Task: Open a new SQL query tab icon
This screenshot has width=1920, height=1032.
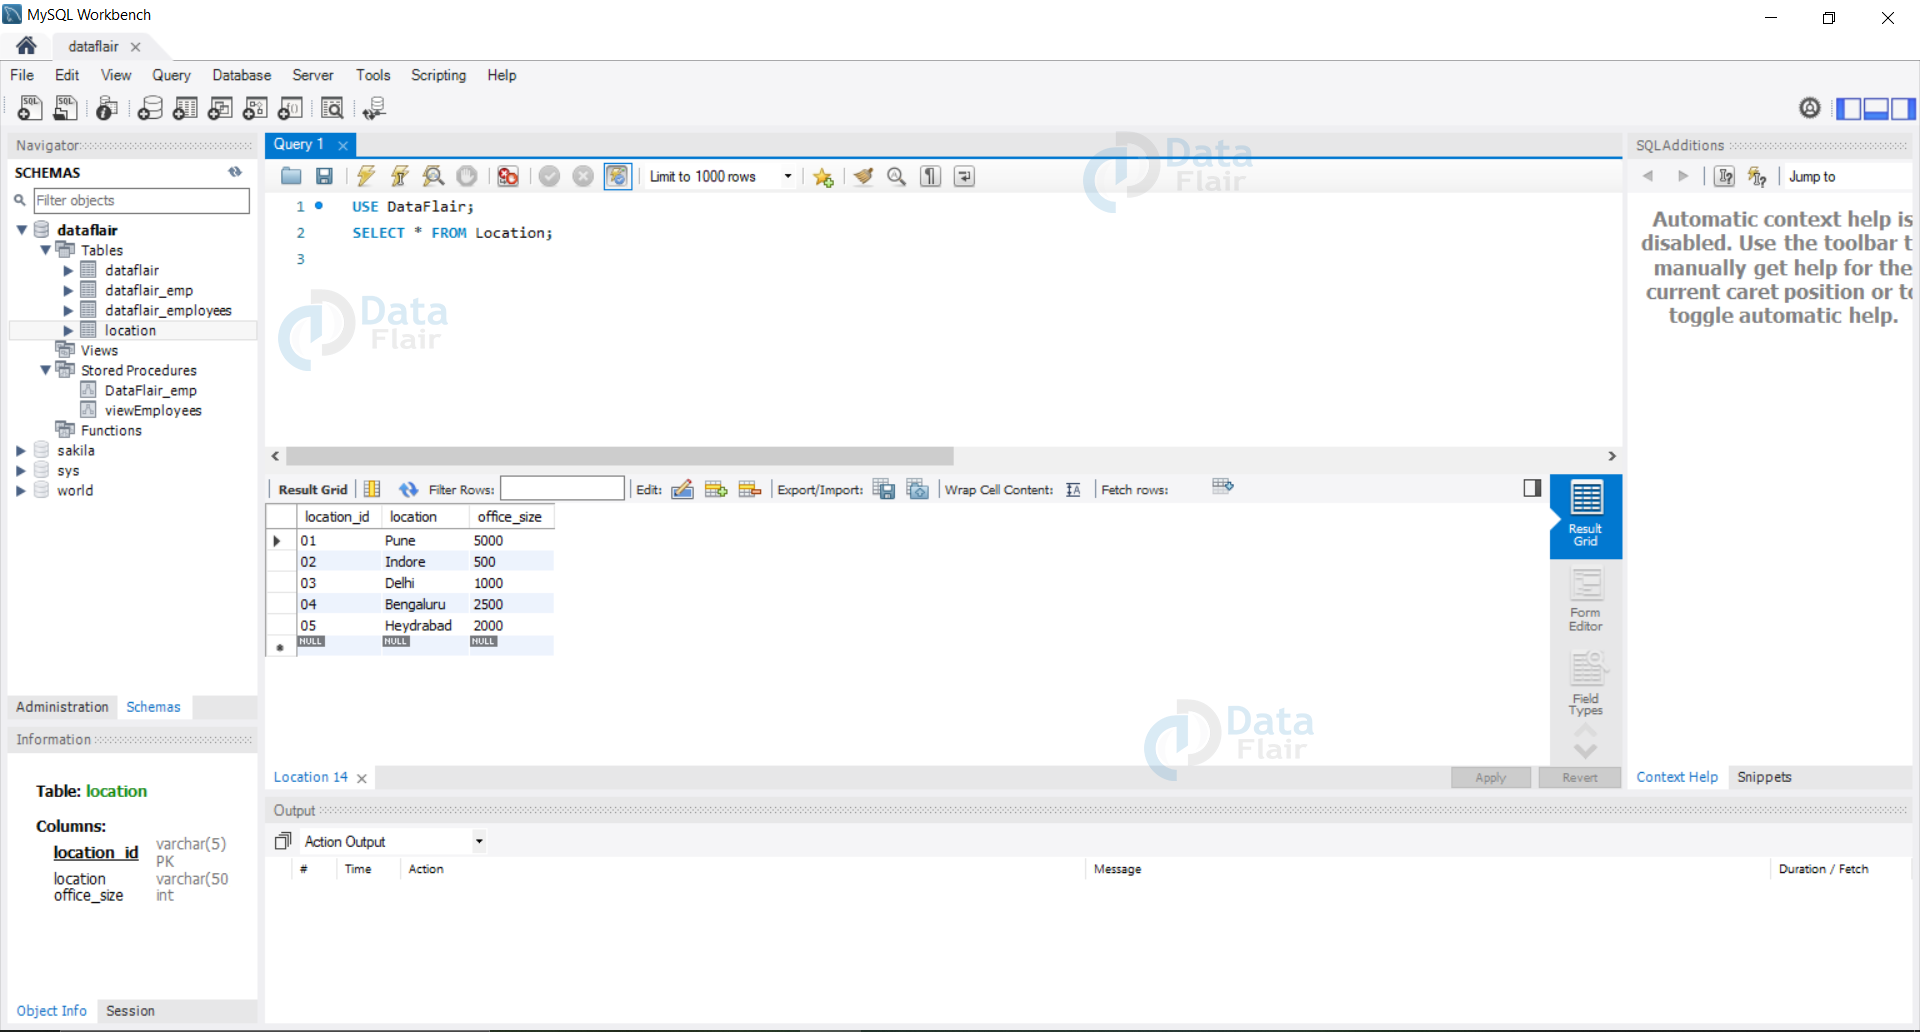Action: (30, 108)
